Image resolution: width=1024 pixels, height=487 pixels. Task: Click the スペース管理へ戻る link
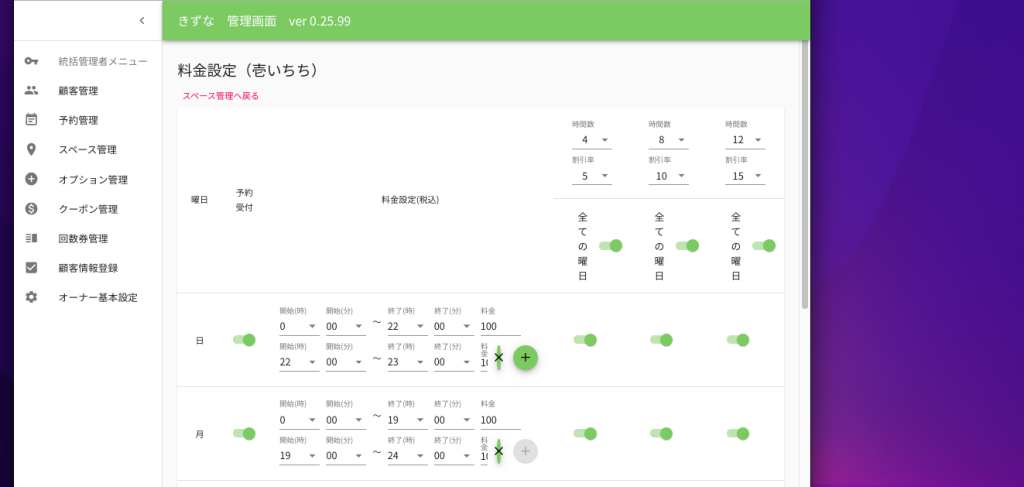point(220,96)
